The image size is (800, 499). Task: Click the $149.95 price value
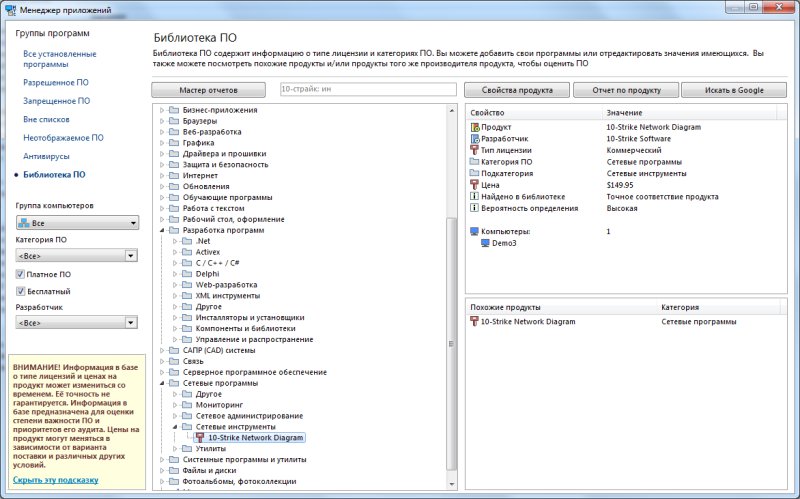tap(620, 185)
